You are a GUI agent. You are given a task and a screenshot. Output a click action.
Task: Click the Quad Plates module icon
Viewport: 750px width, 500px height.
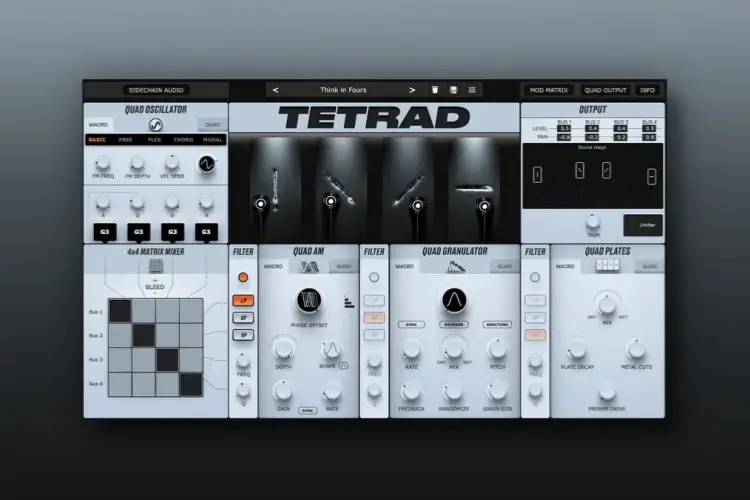click(607, 265)
